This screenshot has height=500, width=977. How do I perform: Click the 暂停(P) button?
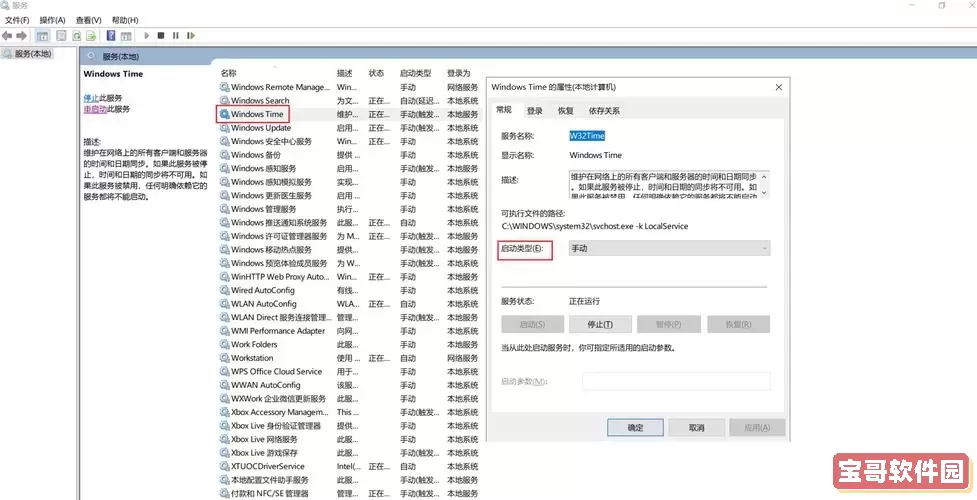pos(669,324)
